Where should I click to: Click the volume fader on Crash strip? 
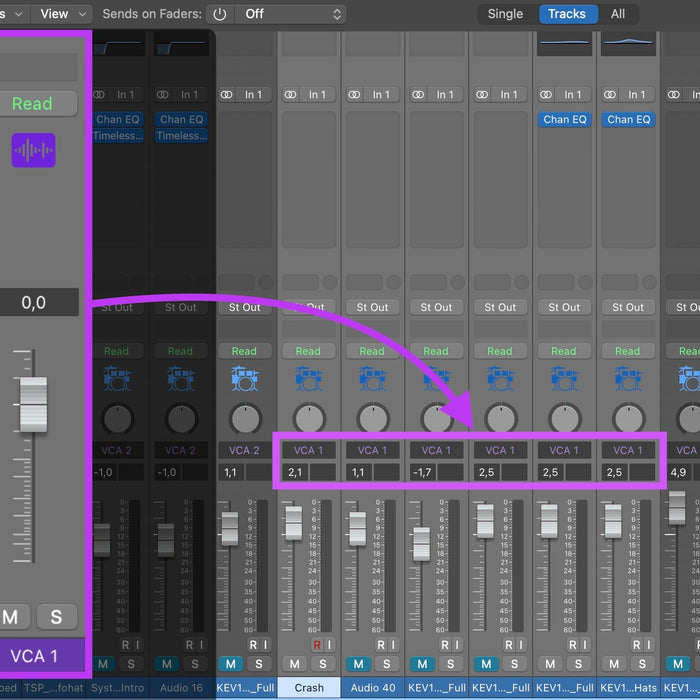[x=293, y=523]
